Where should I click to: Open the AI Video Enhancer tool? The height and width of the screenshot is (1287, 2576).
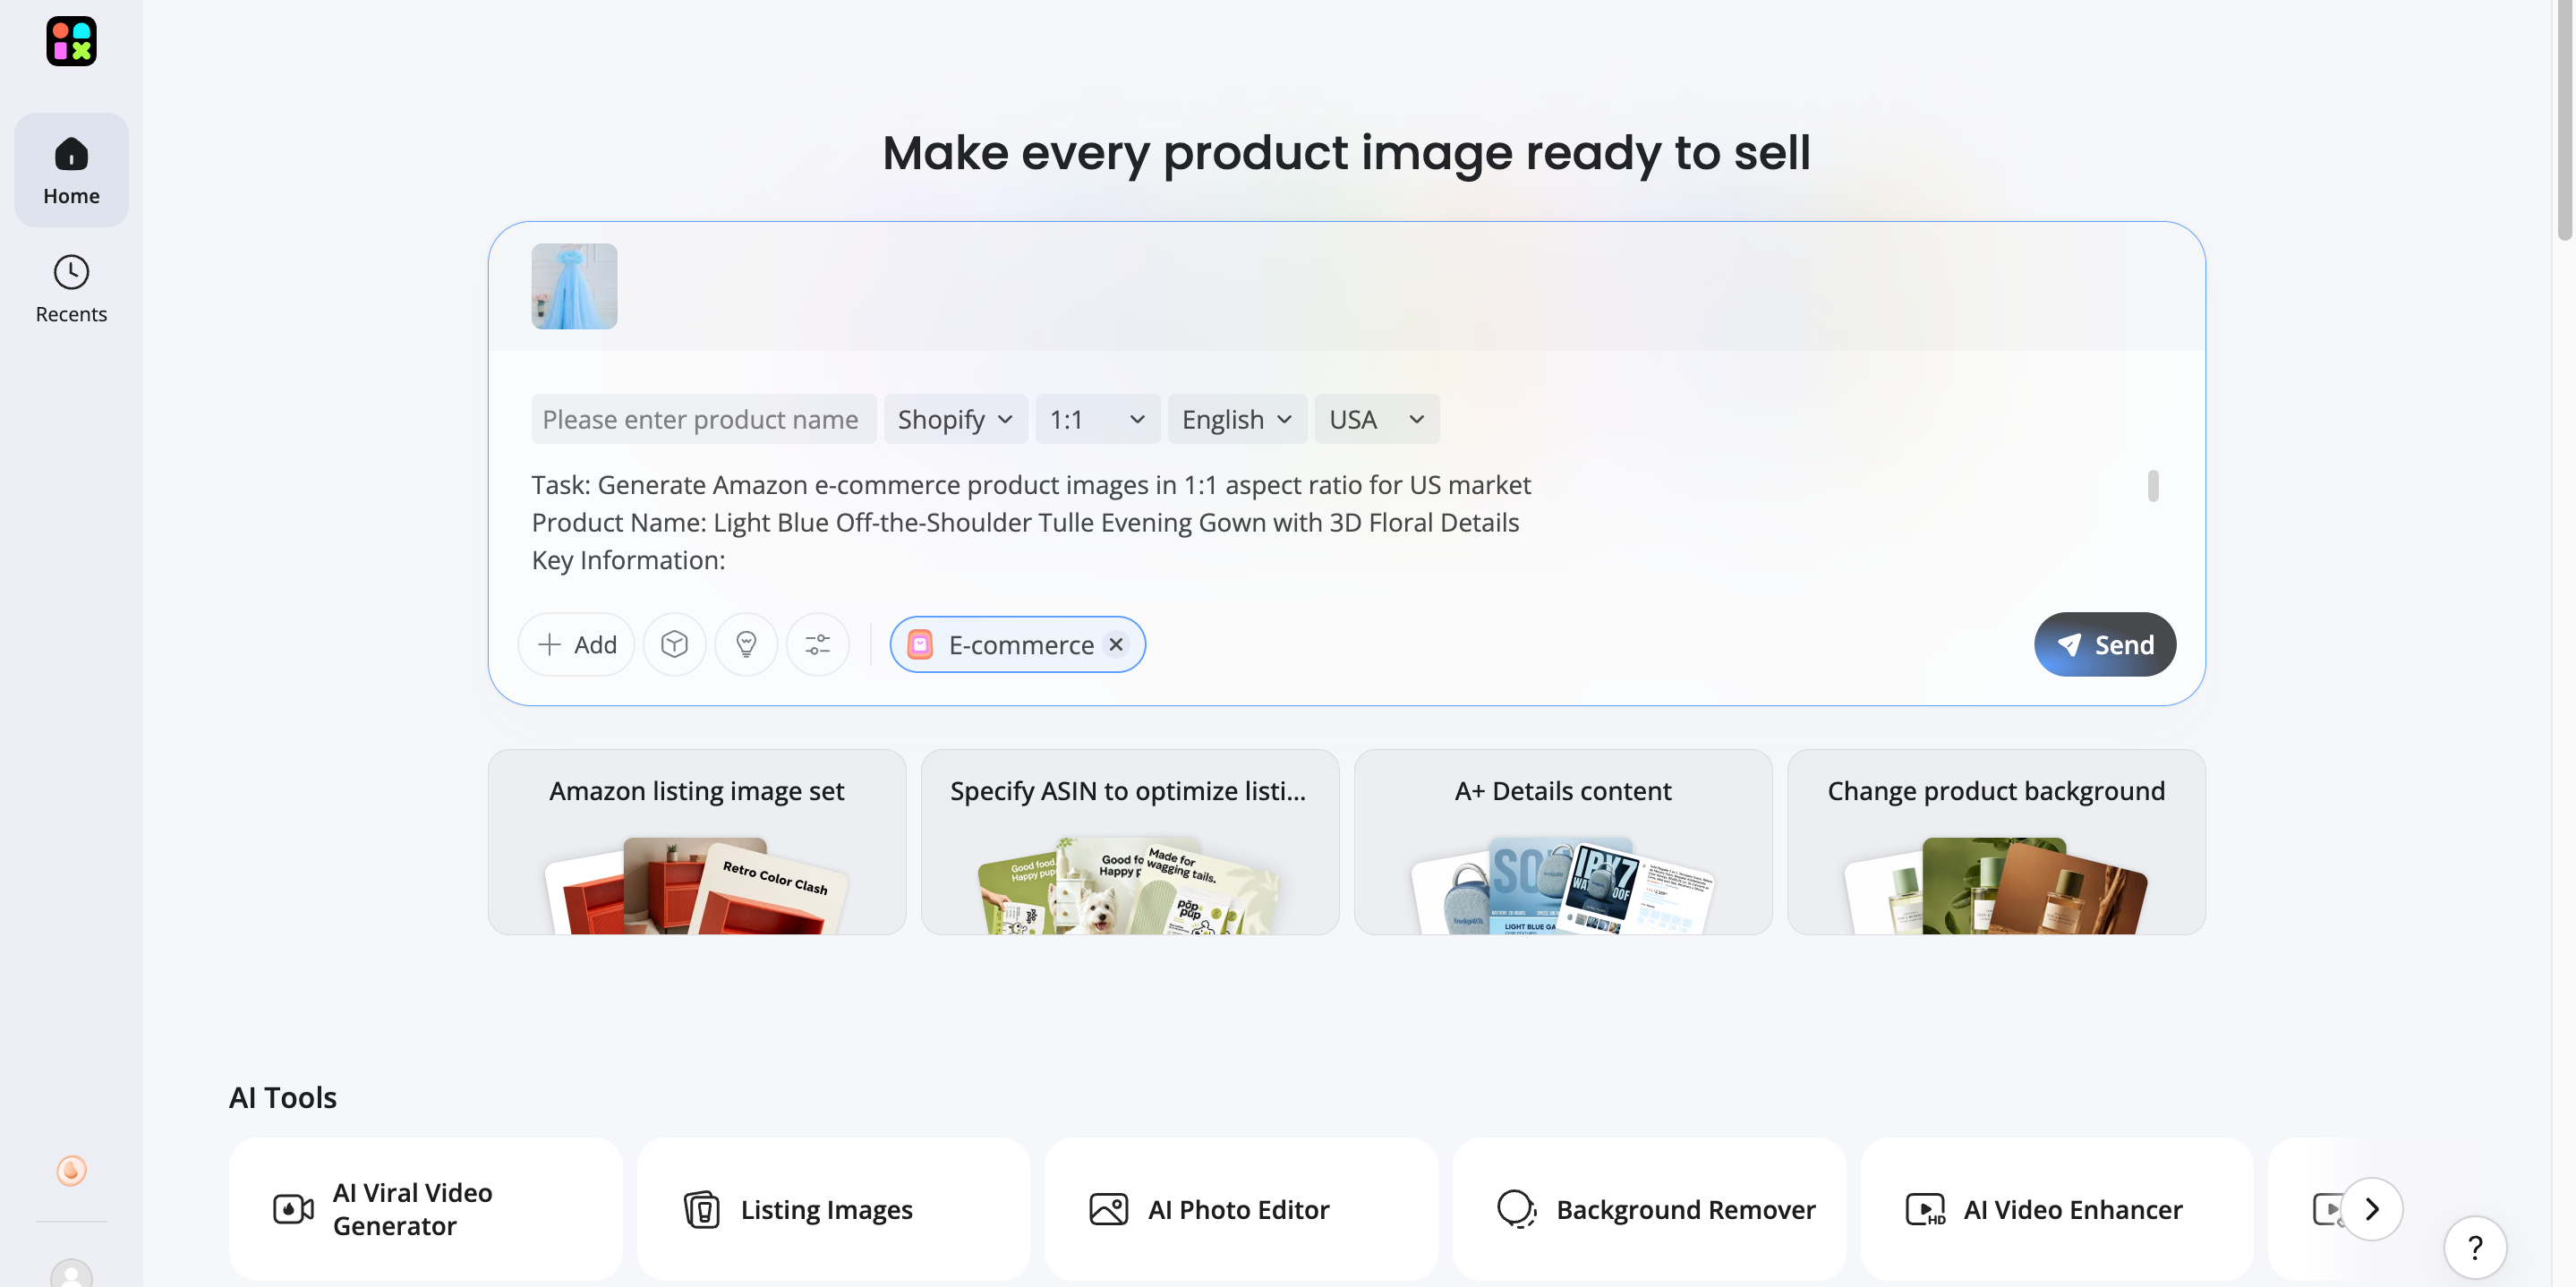pyautogui.click(x=2057, y=1209)
